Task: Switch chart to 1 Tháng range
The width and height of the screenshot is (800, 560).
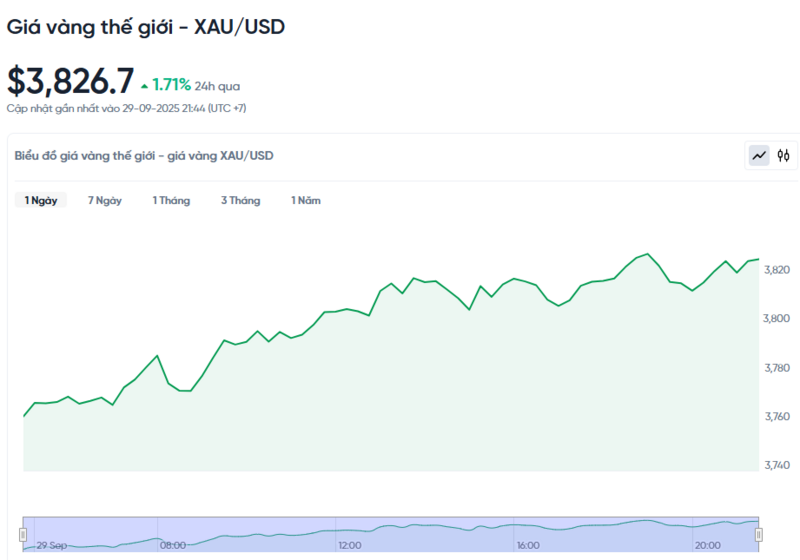Action: pos(171,200)
